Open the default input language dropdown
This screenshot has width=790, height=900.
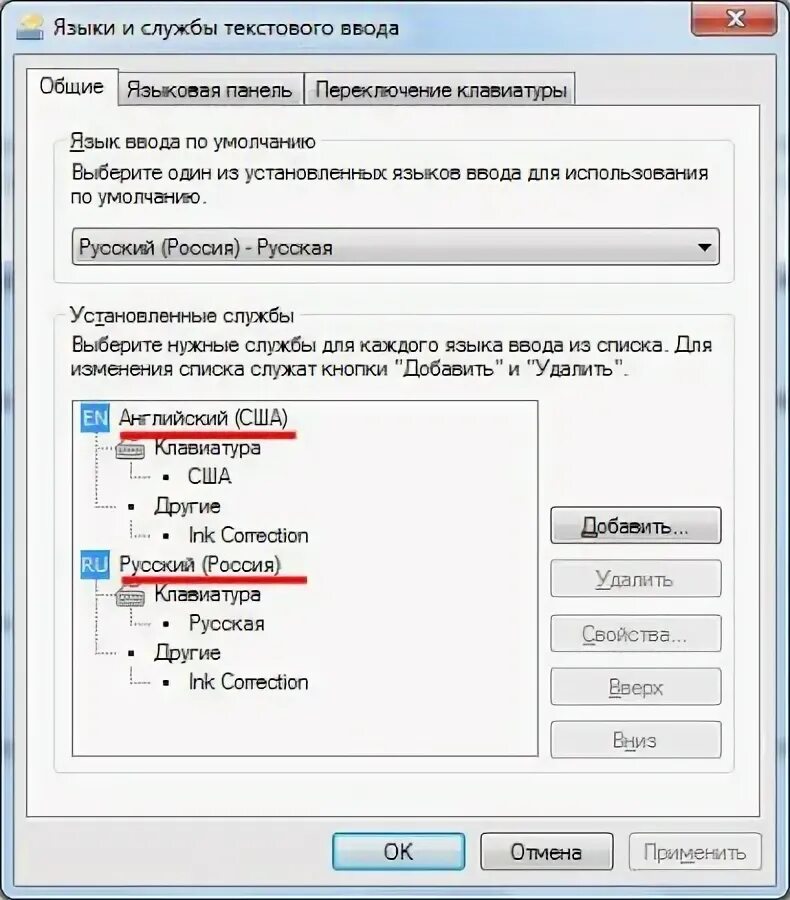[396, 247]
